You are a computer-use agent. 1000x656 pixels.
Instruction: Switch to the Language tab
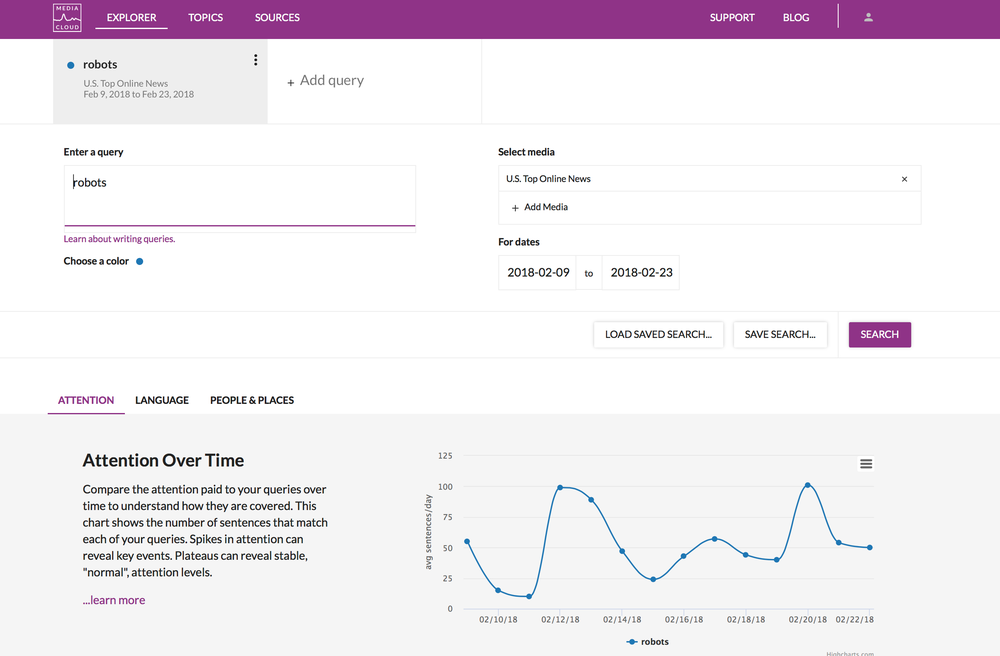(x=162, y=400)
